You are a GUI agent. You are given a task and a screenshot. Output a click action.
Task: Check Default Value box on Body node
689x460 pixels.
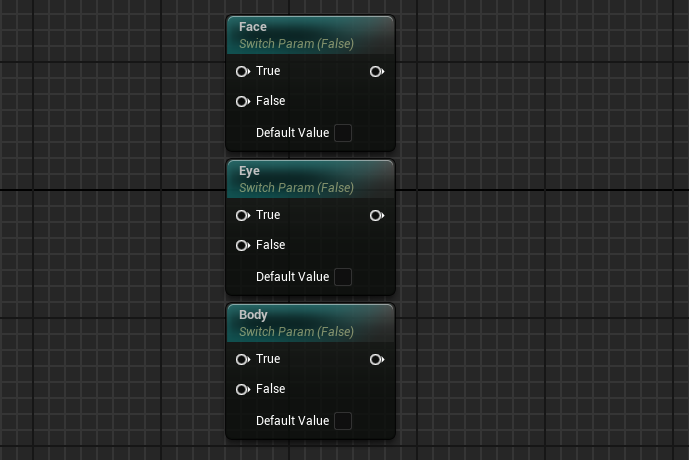[343, 421]
